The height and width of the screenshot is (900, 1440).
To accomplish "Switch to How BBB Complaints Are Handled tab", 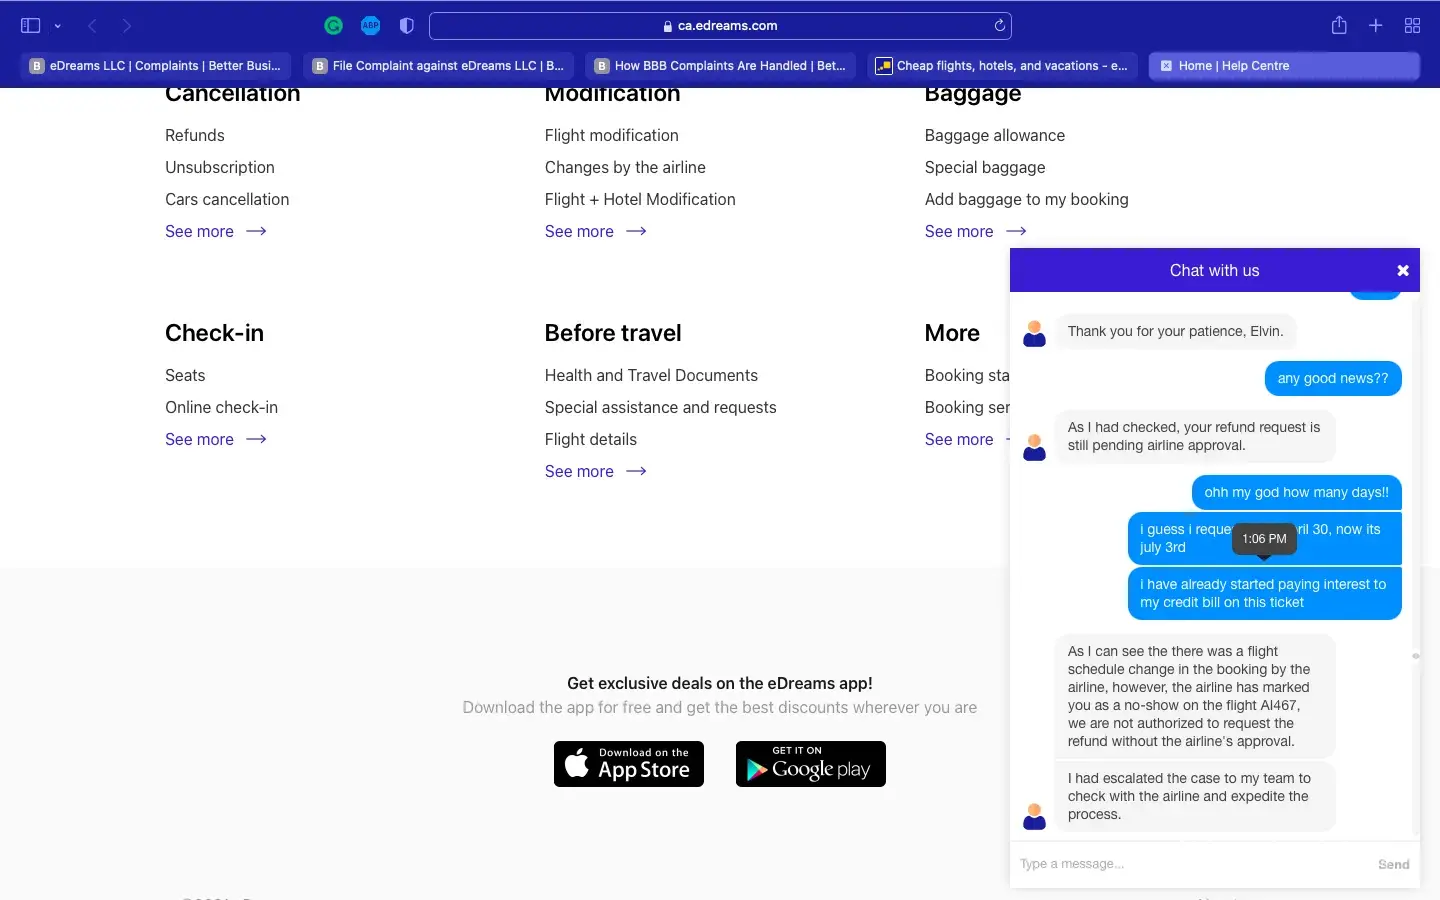I will (720, 66).
